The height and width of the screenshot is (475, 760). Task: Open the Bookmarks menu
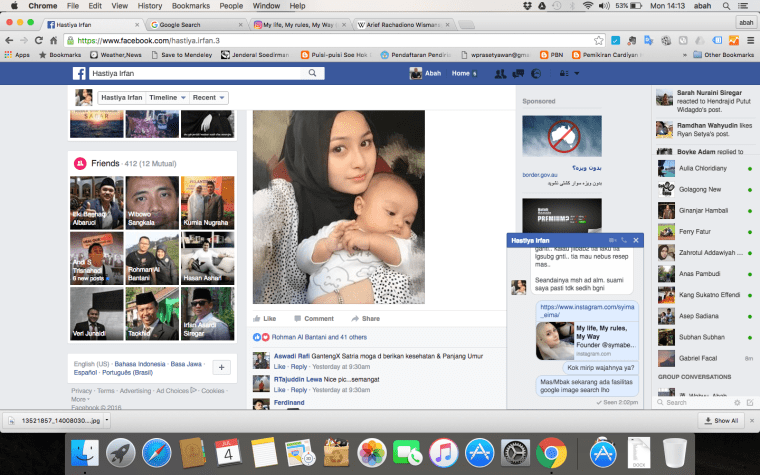[191, 6]
